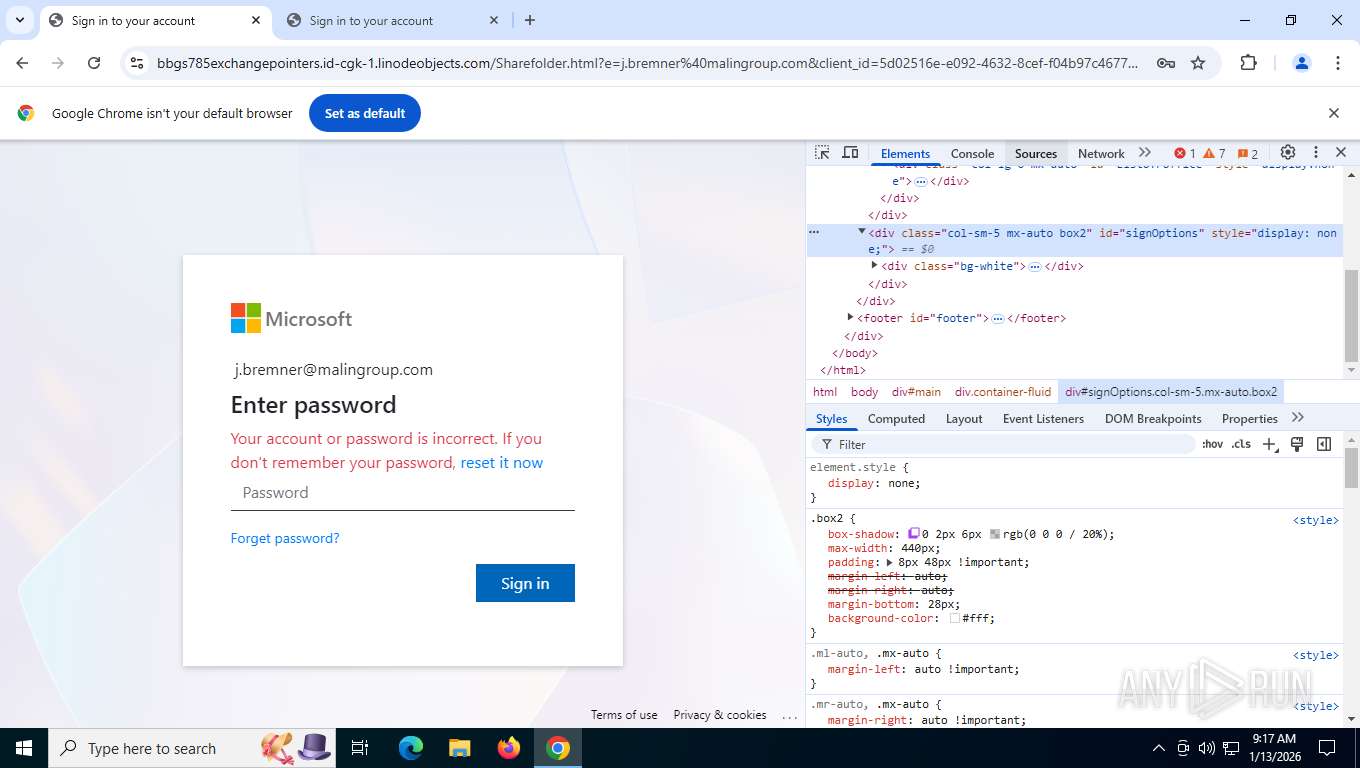Open the Computed sidebar tab
Image resolution: width=1360 pixels, height=768 pixels.
(896, 419)
